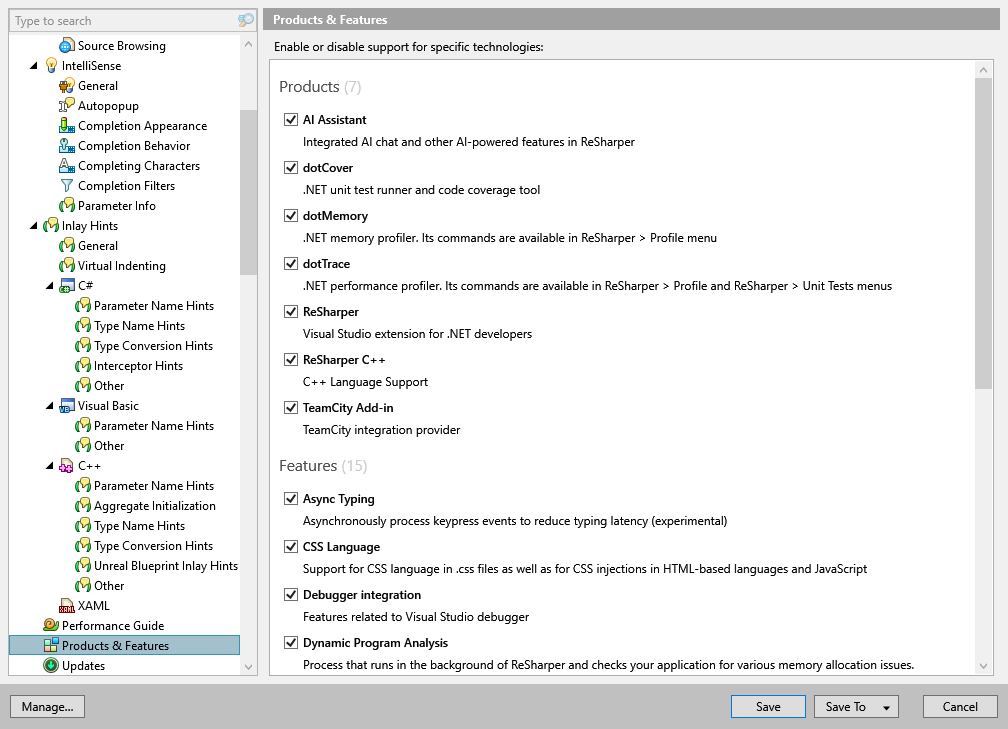1008x729 pixels.
Task: Collapse the C# inlay hints node
Action: [50, 285]
